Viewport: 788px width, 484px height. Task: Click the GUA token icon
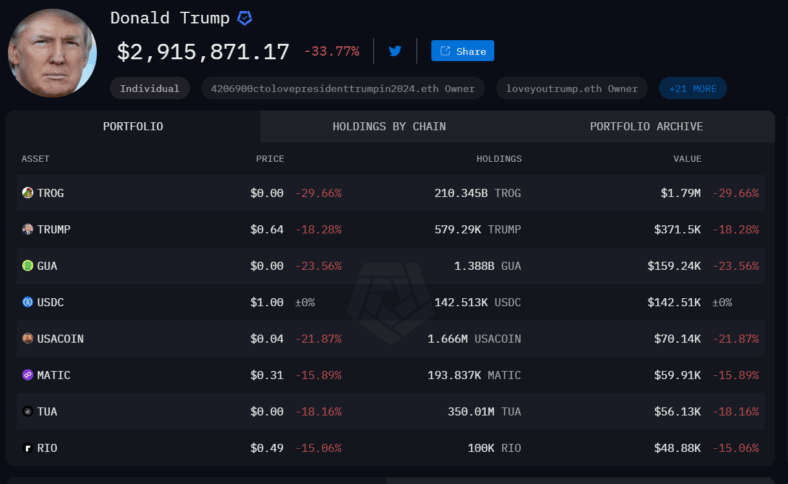[28, 266]
